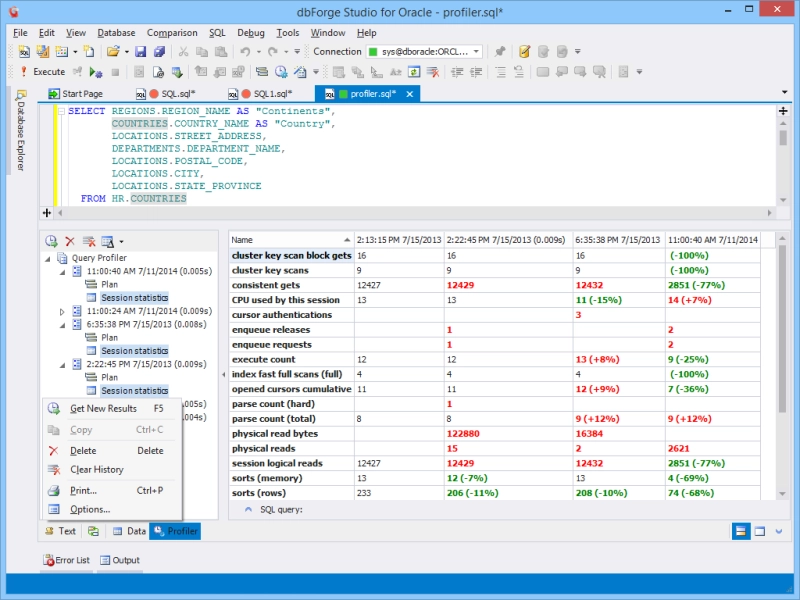Switch to the SQL.sql tab

pos(166,94)
